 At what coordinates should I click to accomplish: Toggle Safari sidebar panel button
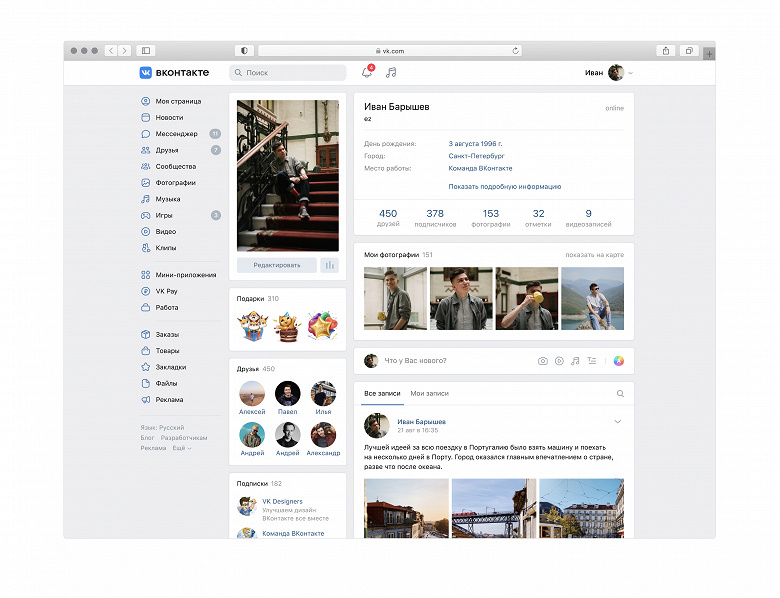[146, 51]
